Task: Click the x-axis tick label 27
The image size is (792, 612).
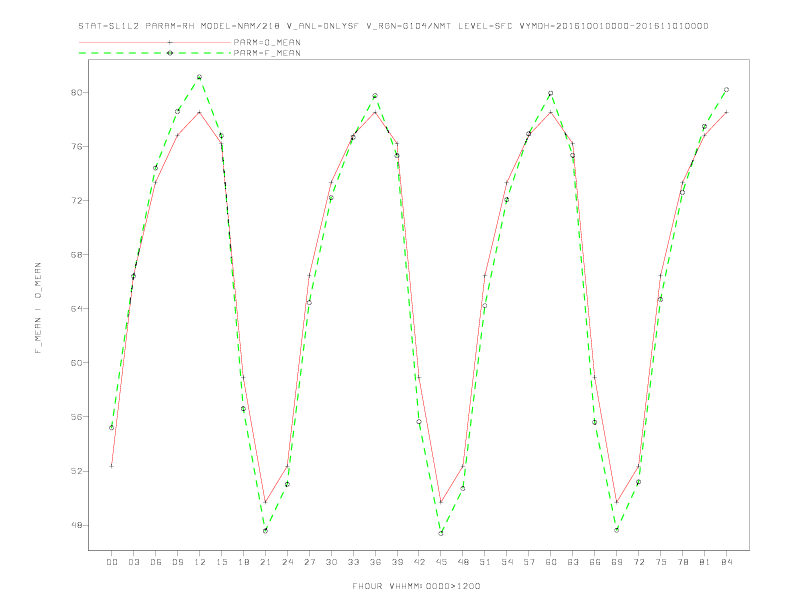Action: coord(309,562)
